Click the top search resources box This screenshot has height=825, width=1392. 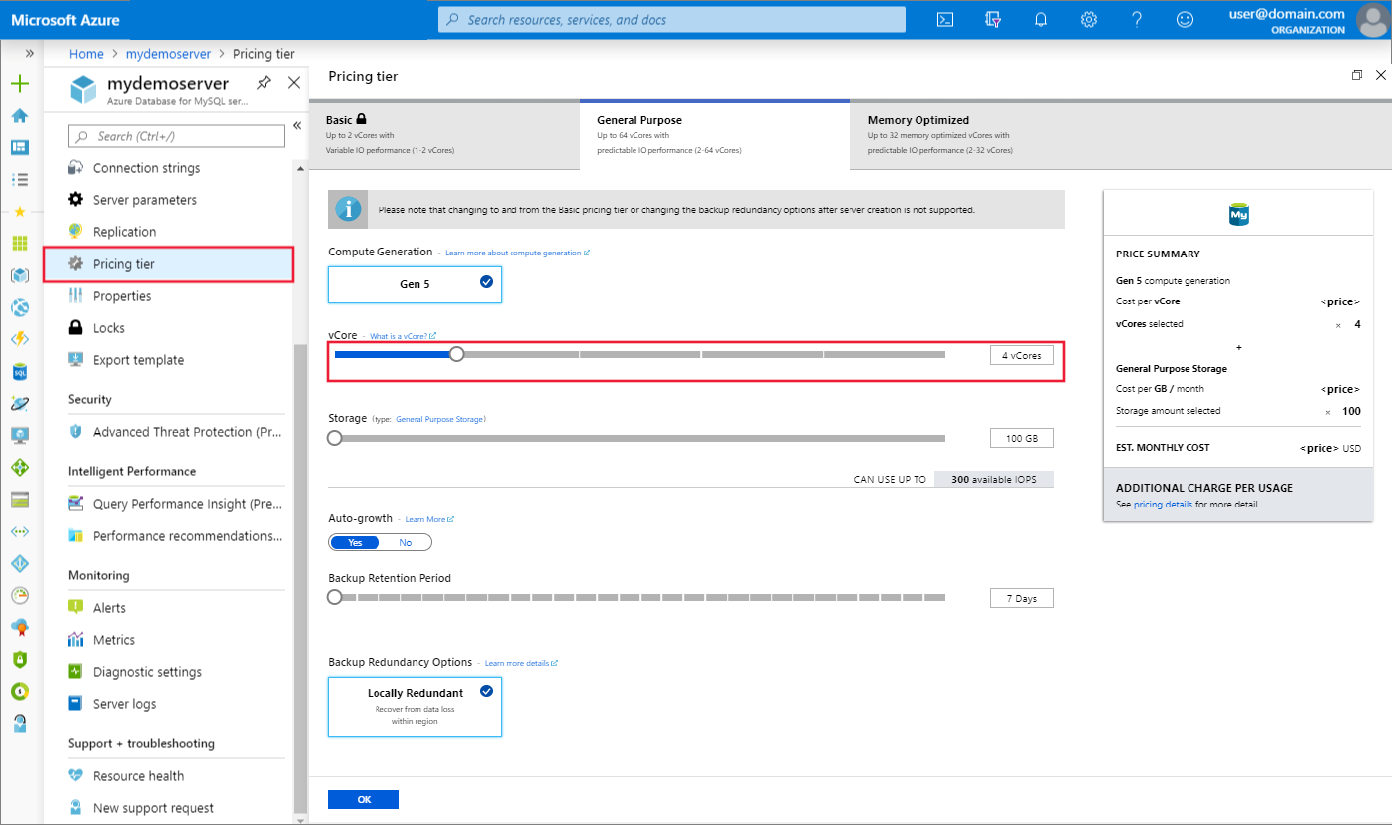coord(672,19)
